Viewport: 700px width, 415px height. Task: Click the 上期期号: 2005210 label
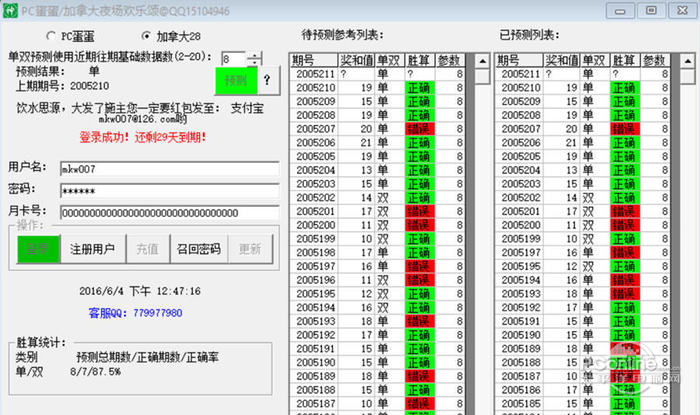coord(62,86)
